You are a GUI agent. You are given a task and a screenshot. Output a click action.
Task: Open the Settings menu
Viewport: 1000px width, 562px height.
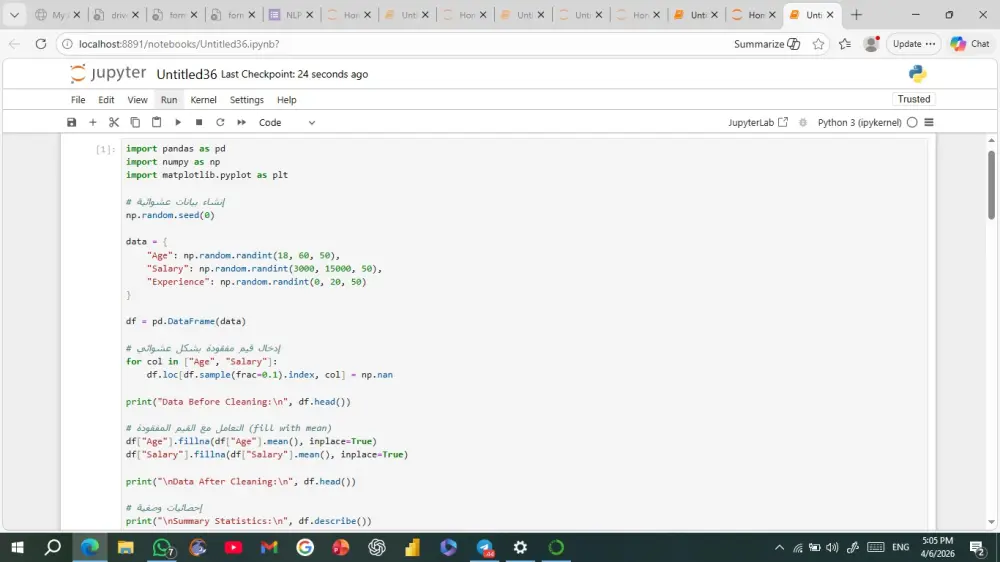coord(247,100)
